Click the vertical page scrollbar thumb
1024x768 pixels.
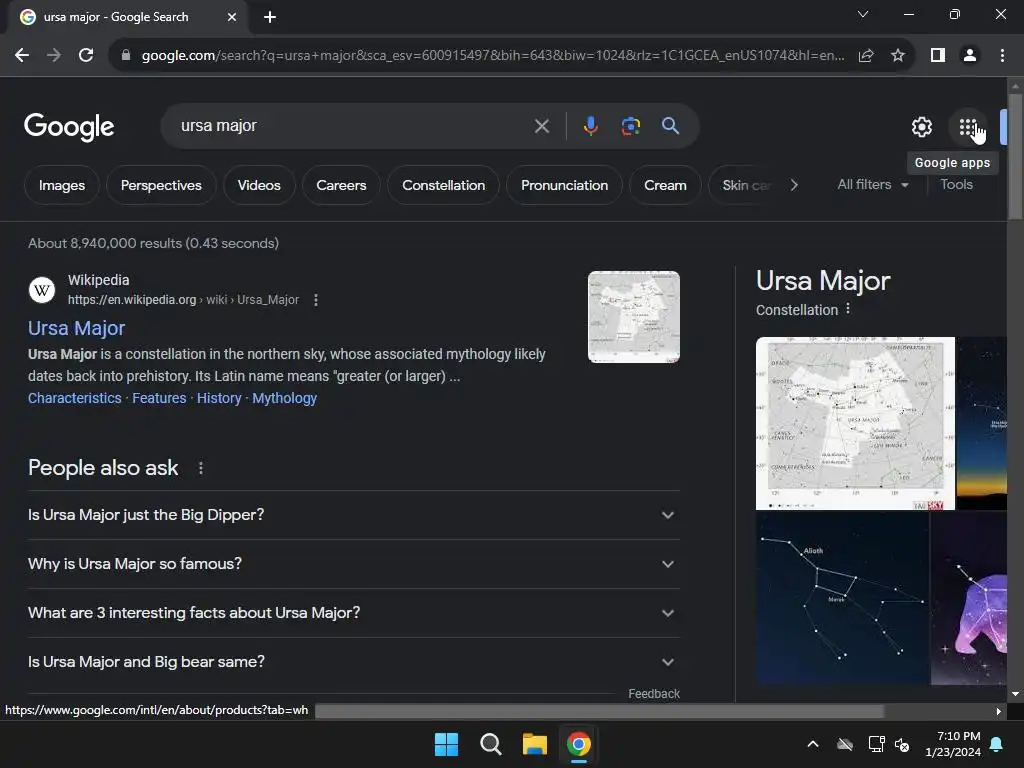pos(1014,157)
